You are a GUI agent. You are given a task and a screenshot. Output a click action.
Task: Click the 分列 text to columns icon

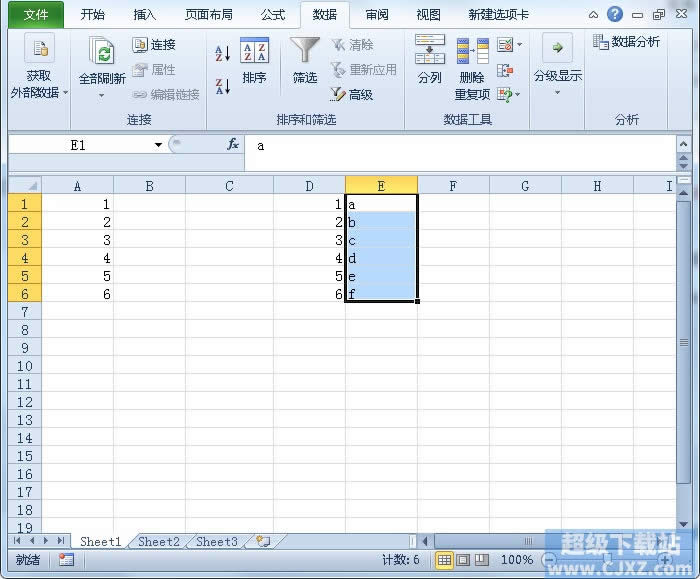(430, 60)
